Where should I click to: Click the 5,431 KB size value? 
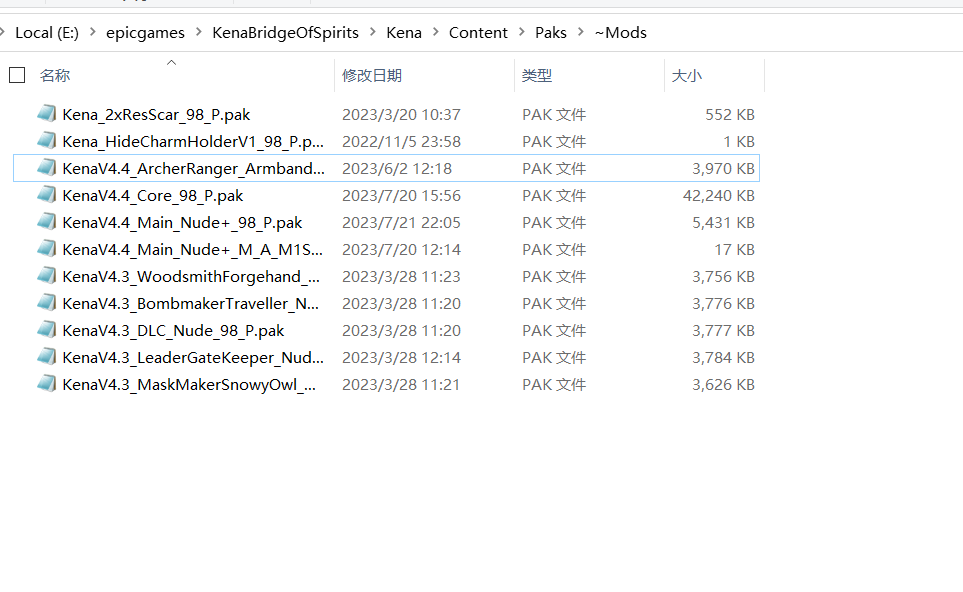coord(723,223)
